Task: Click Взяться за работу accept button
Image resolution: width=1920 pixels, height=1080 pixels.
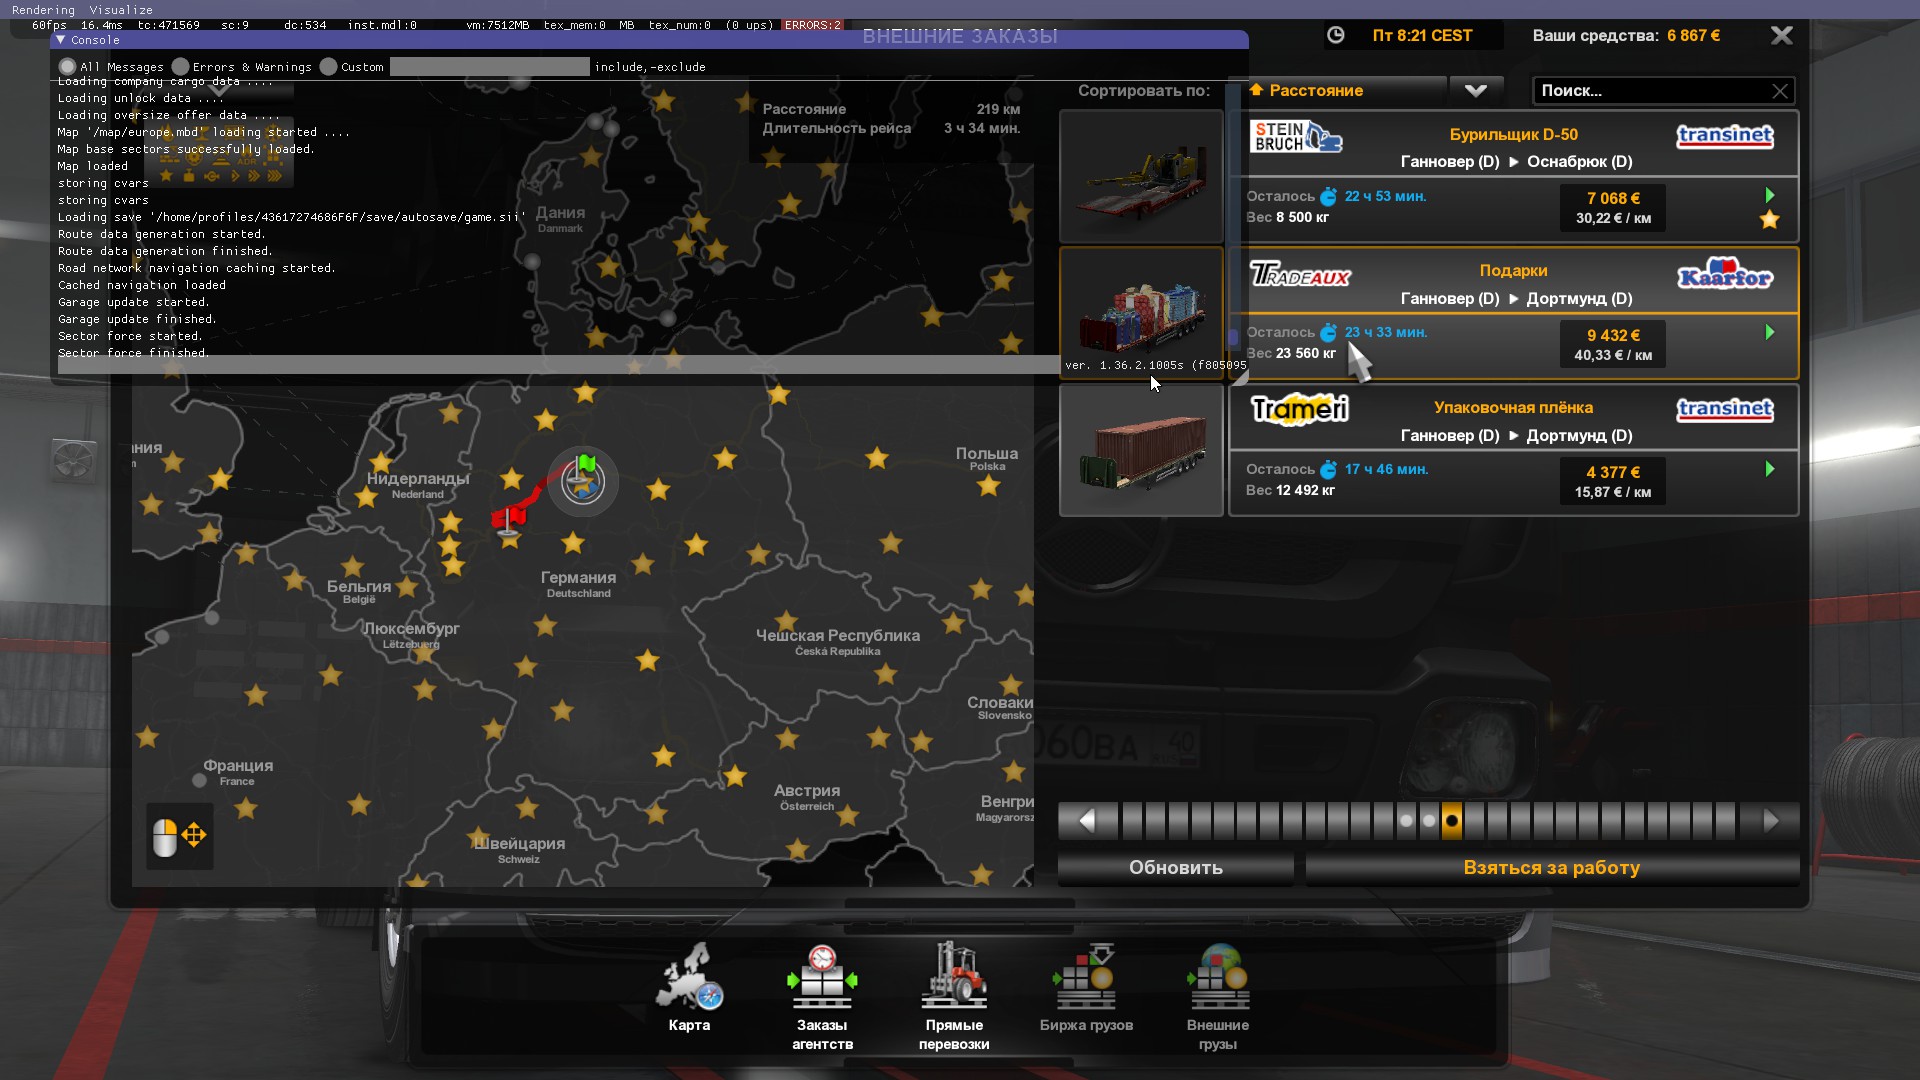Action: point(1552,868)
